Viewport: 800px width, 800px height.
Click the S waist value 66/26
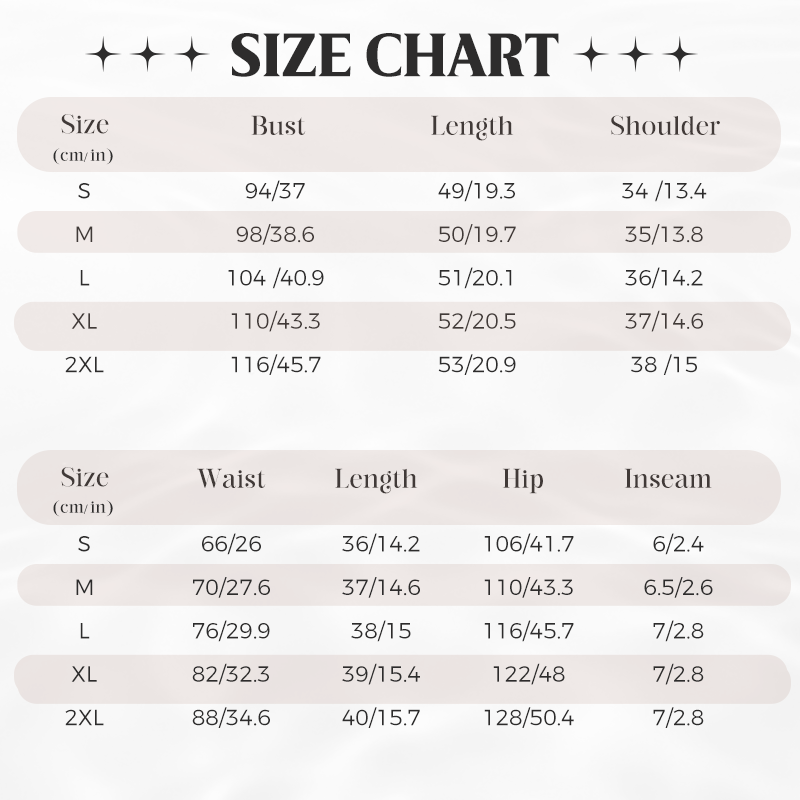pos(231,544)
